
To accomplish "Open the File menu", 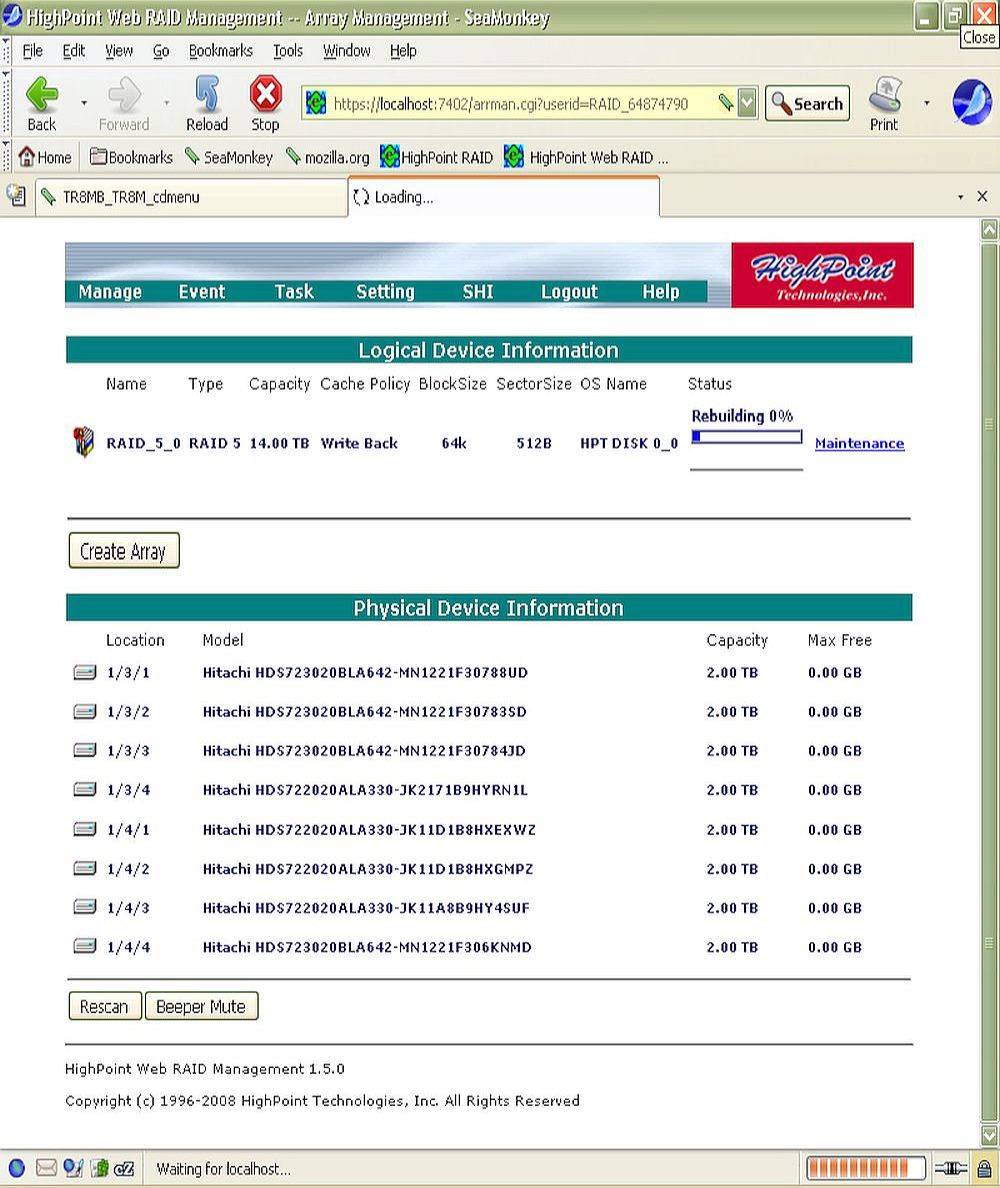I will [x=33, y=51].
